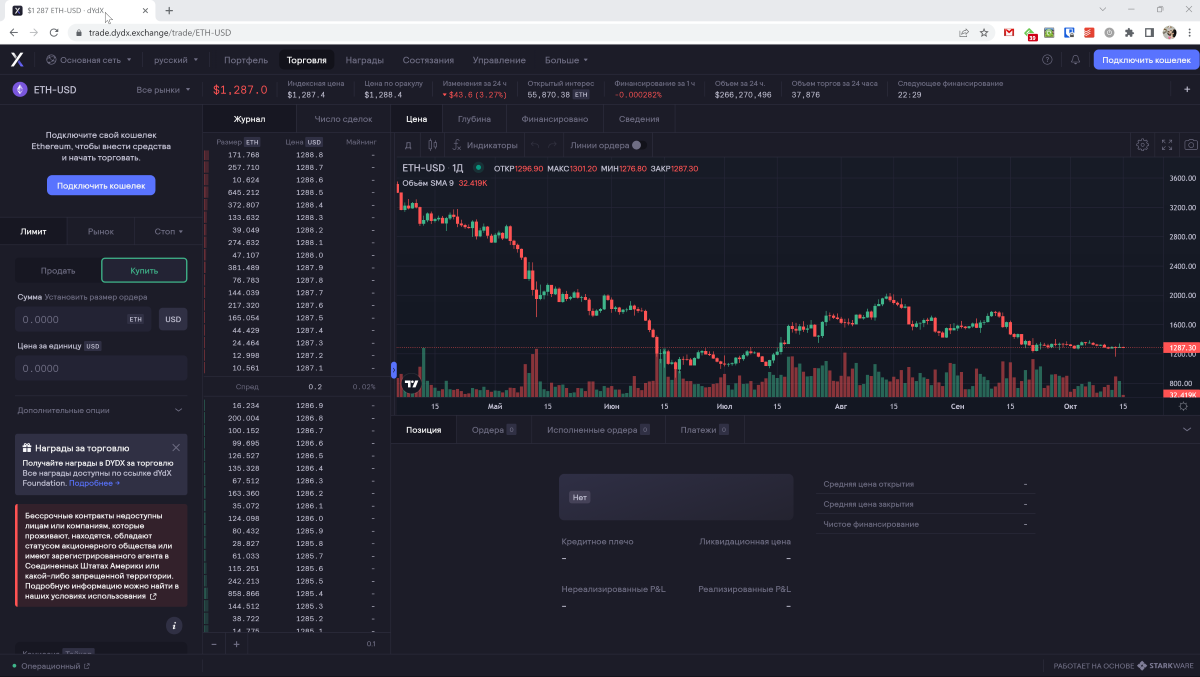Toggle the green indicator dot by 1Д
The width and height of the screenshot is (1200, 677).
point(478,168)
